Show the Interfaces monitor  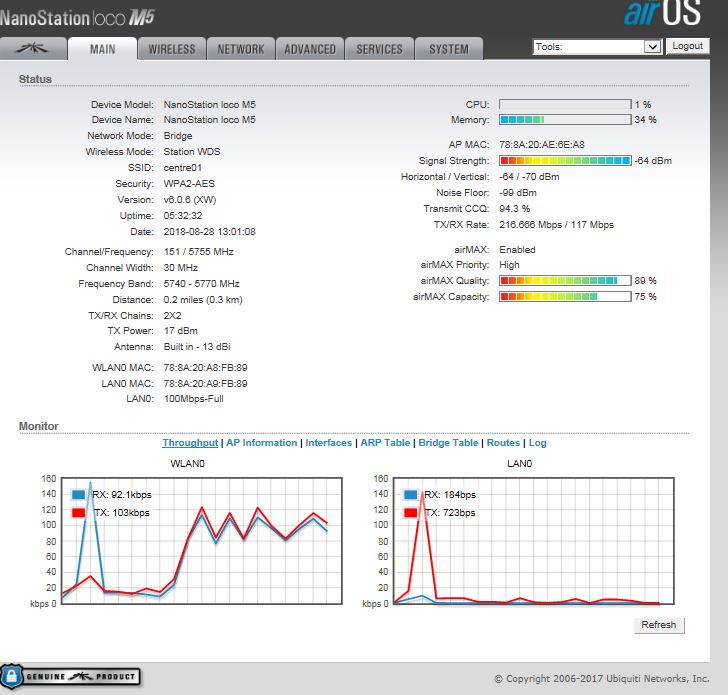329,443
